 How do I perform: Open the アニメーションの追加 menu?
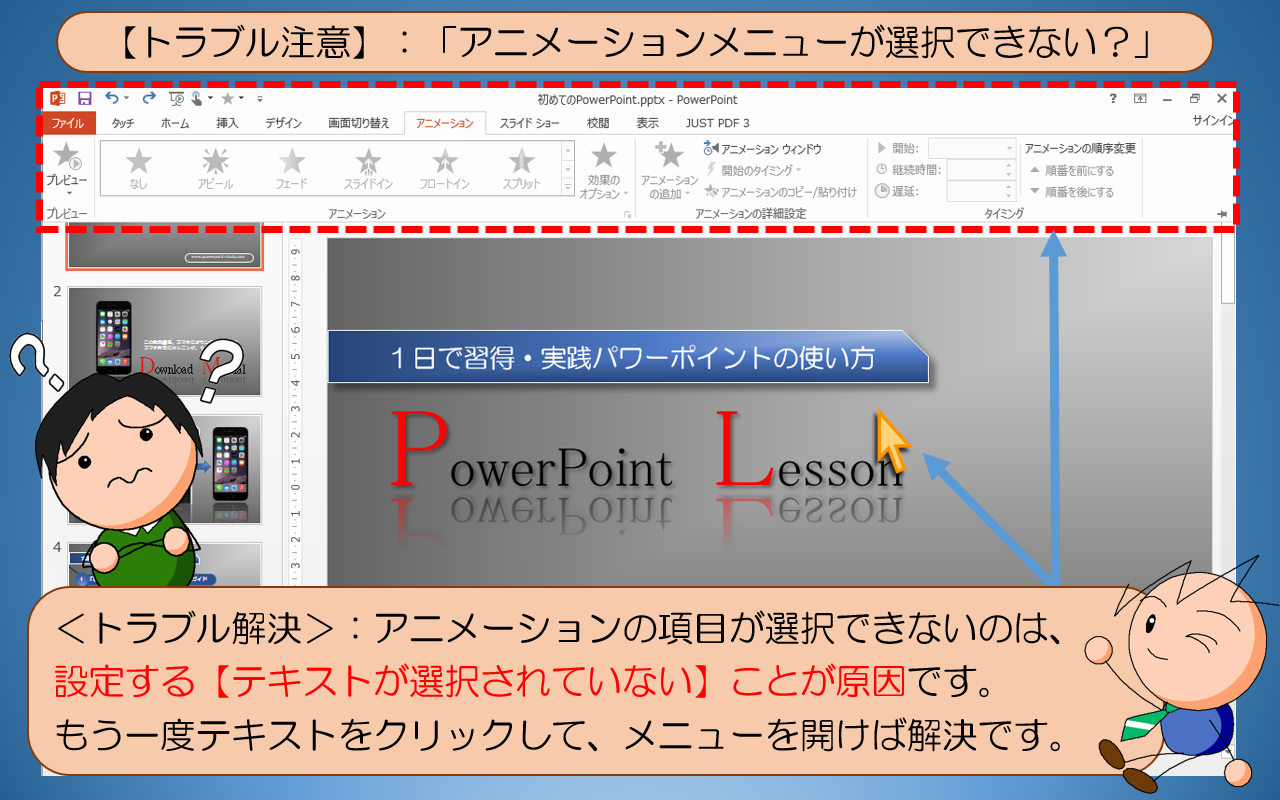pyautogui.click(x=669, y=170)
